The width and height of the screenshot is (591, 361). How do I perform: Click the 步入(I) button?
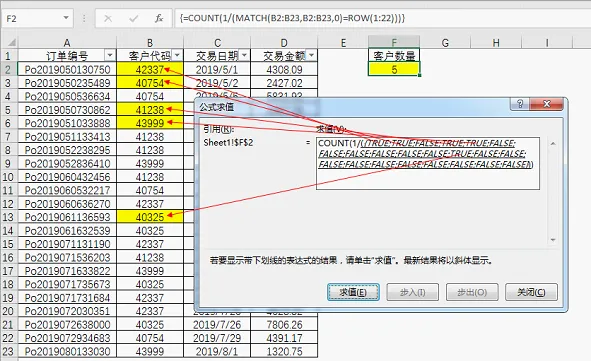click(412, 292)
